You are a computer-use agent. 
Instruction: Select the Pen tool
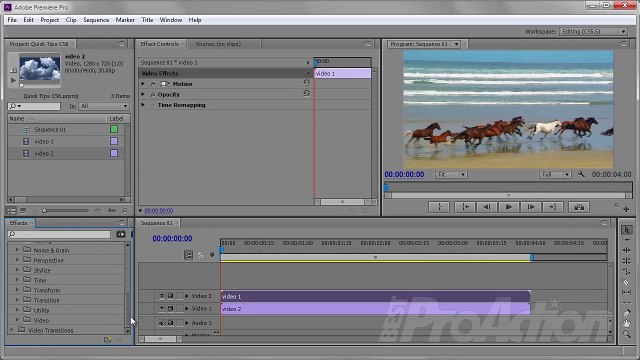point(627,313)
